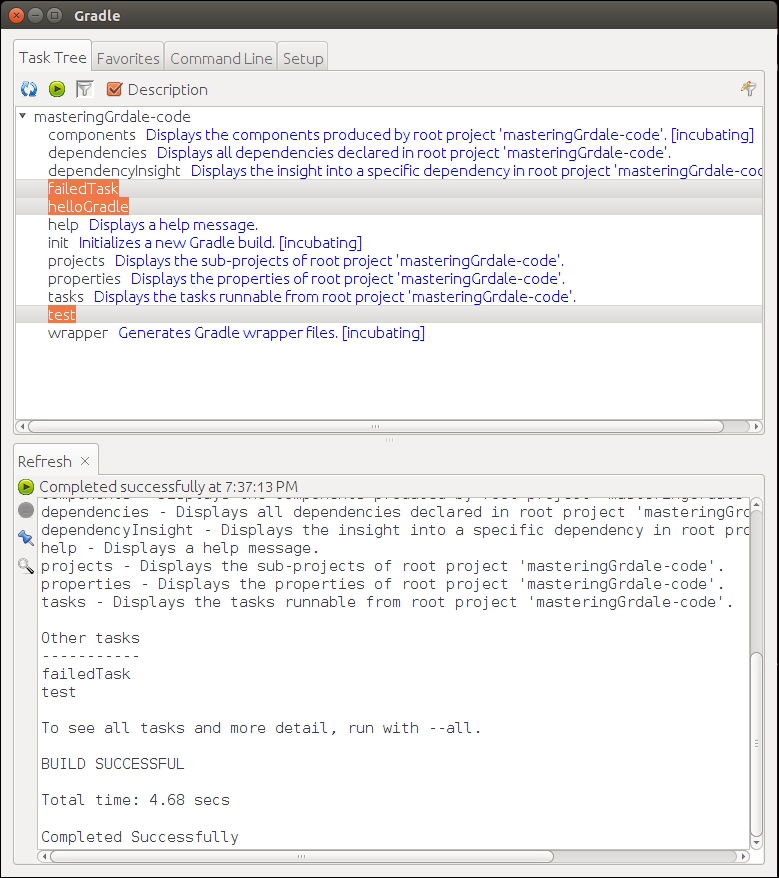Screen dimensions: 779x878
Task: Open the Command Line tab
Action: pos(221,58)
